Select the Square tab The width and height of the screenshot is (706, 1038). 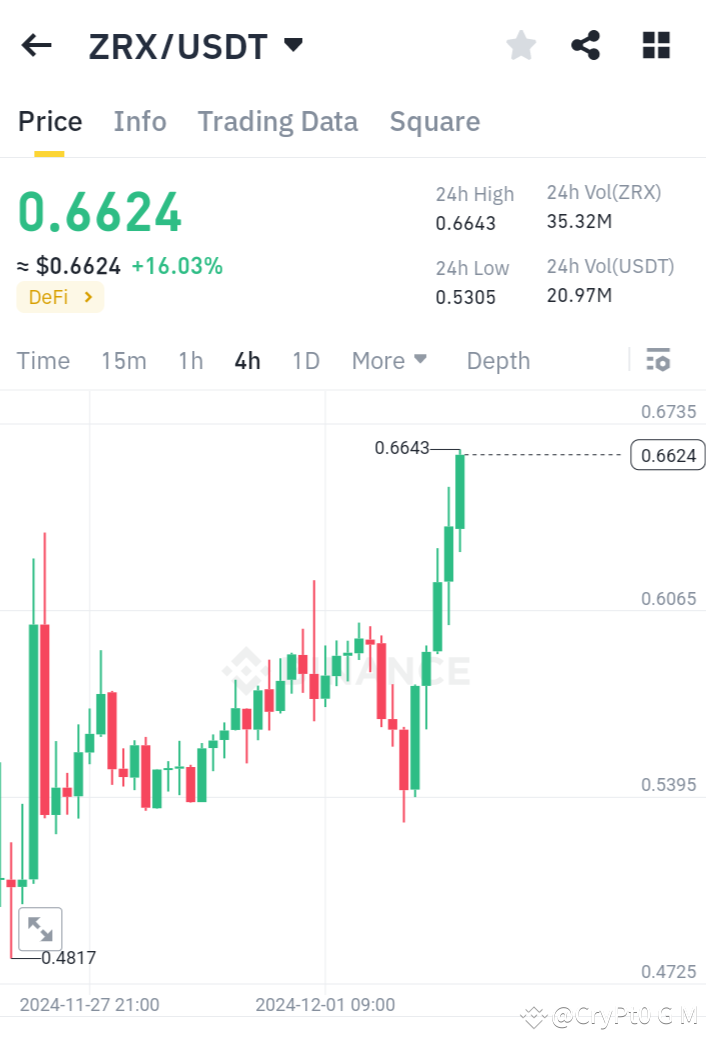click(x=435, y=121)
